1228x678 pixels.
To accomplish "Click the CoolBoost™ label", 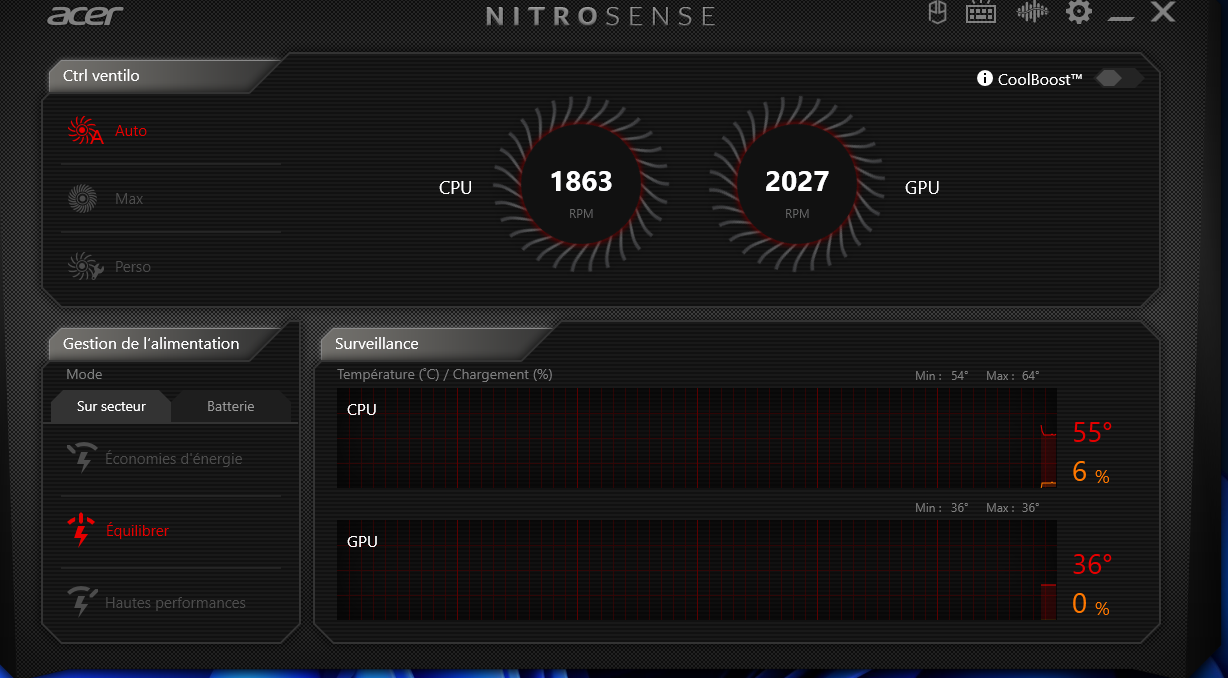I will pyautogui.click(x=1040, y=79).
